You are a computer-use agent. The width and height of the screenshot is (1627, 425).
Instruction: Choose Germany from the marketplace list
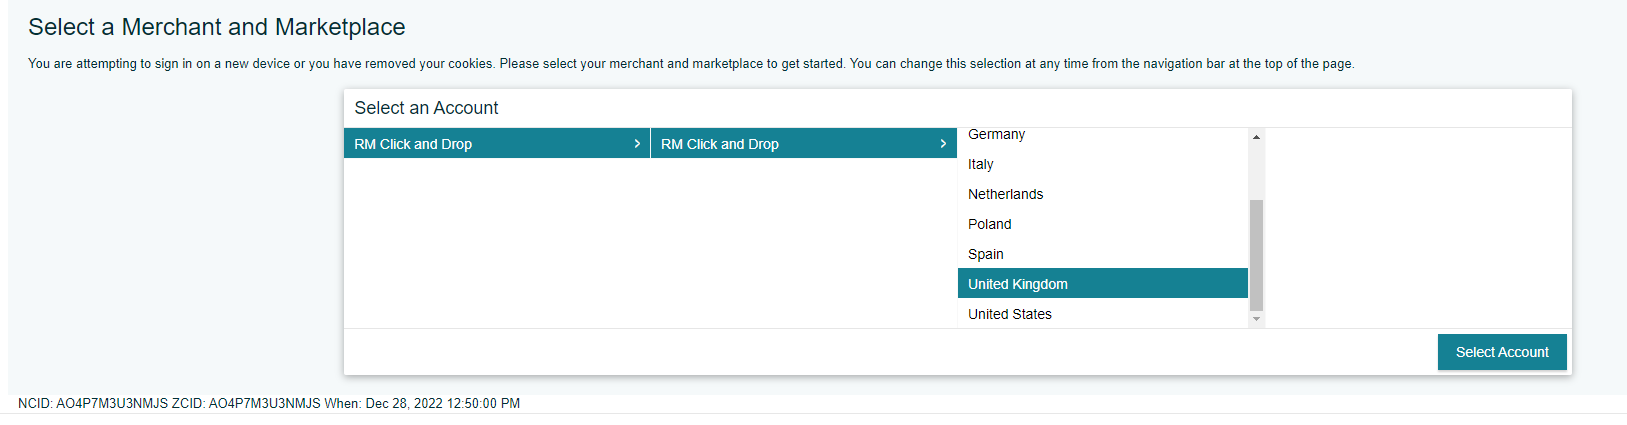(x=996, y=135)
